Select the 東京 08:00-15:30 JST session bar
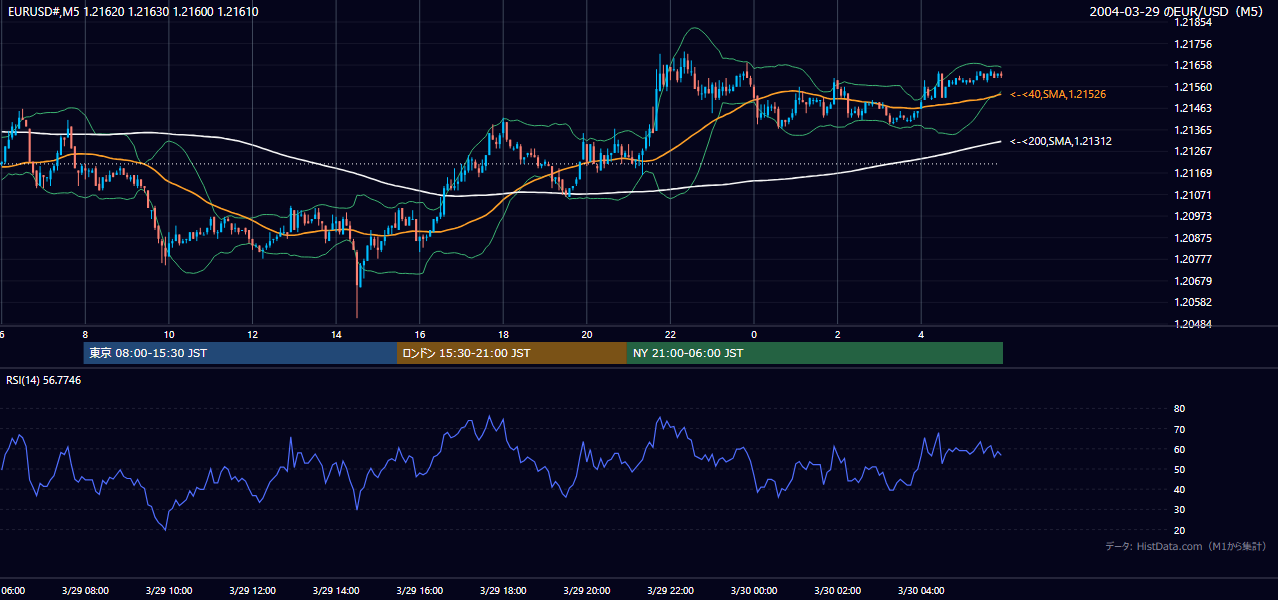 click(x=240, y=353)
